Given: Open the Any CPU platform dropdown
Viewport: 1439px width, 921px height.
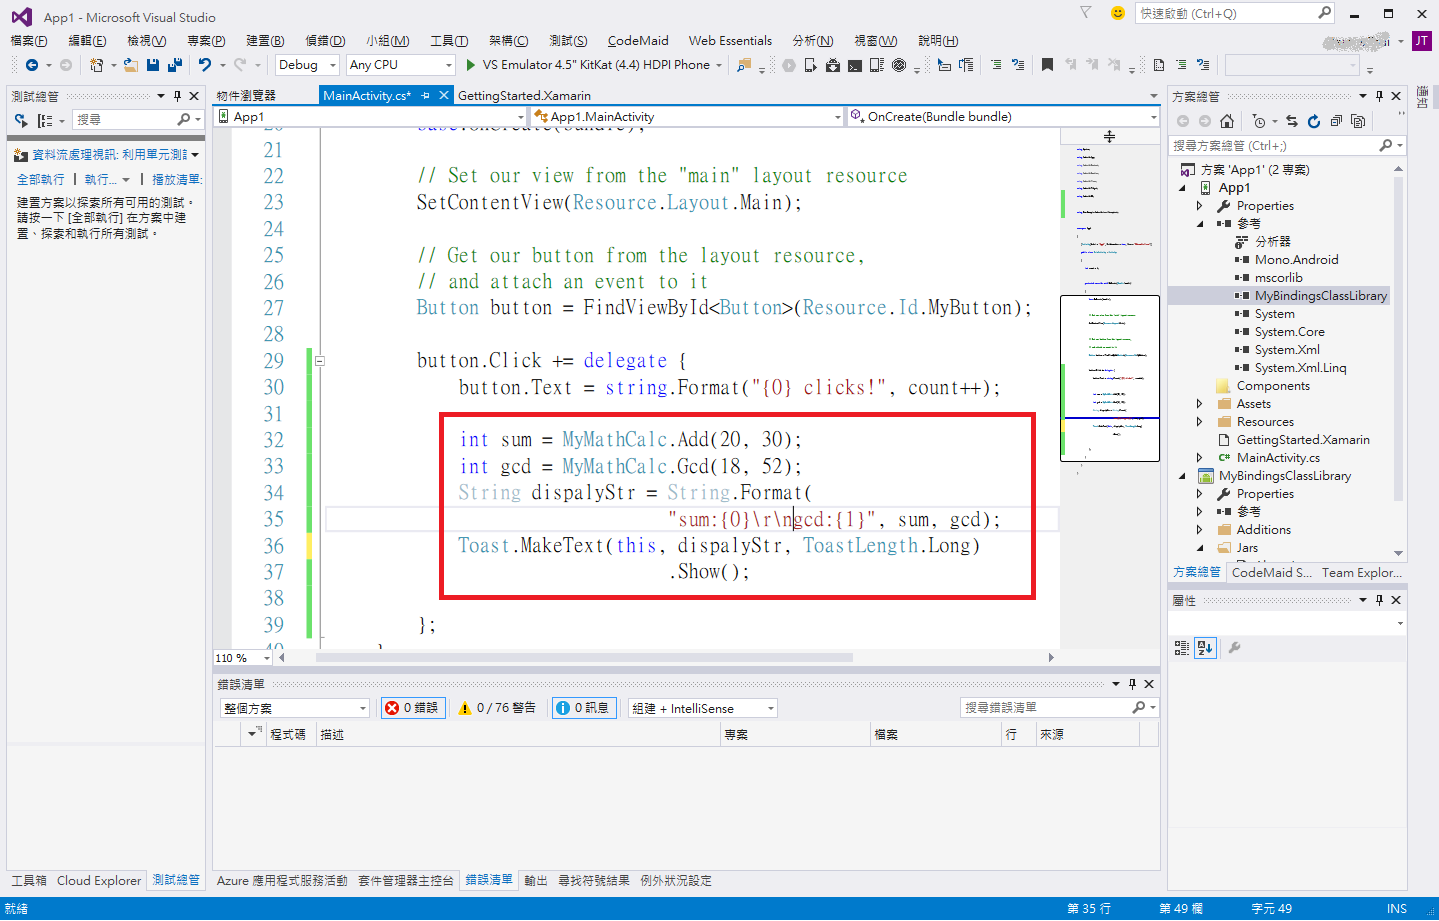Looking at the screenshot, I should (x=400, y=65).
